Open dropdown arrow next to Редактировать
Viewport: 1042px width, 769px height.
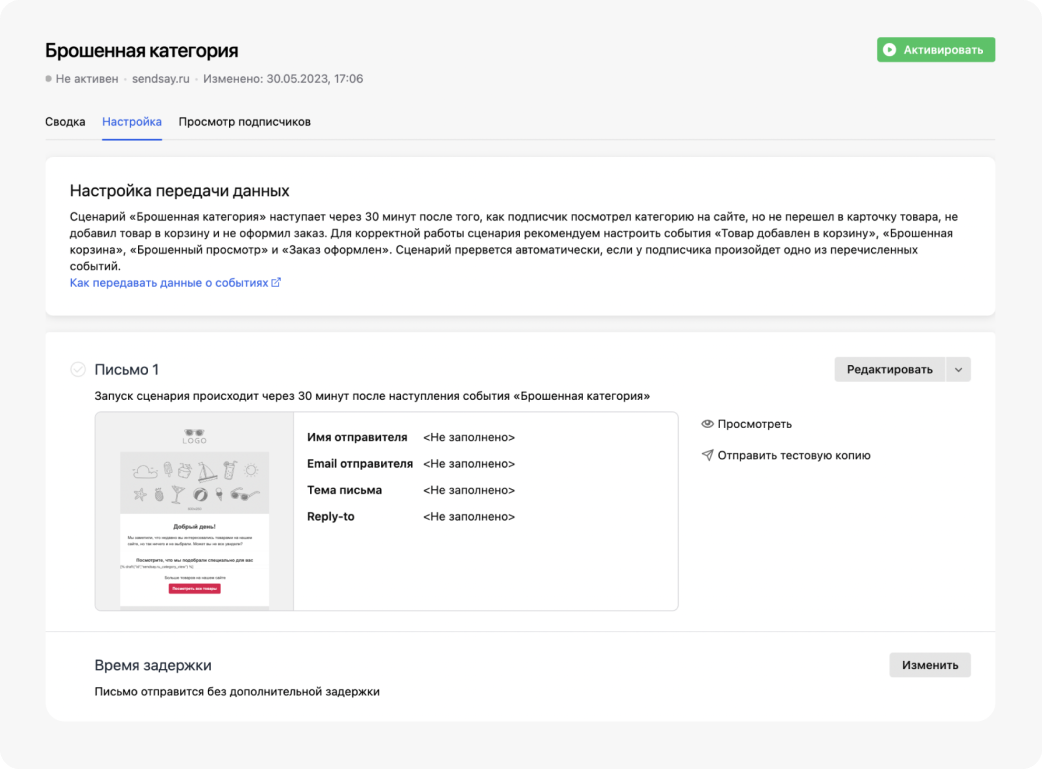tap(958, 370)
